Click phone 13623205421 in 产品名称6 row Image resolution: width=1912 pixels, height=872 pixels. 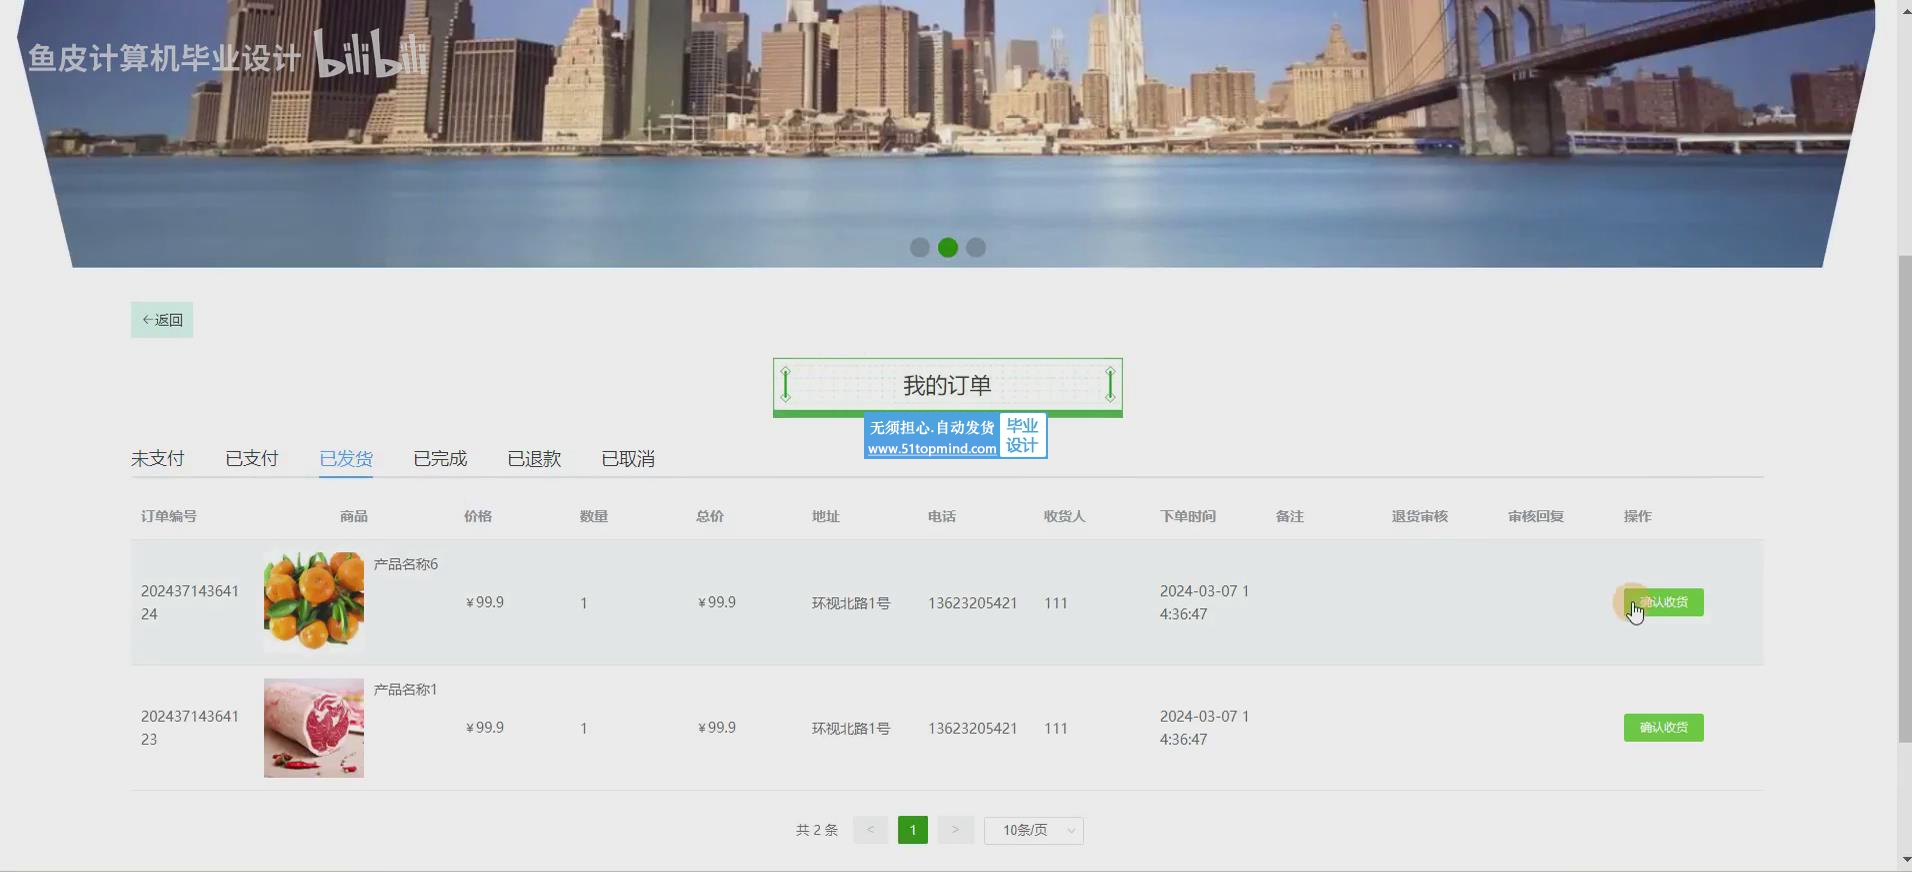(973, 603)
